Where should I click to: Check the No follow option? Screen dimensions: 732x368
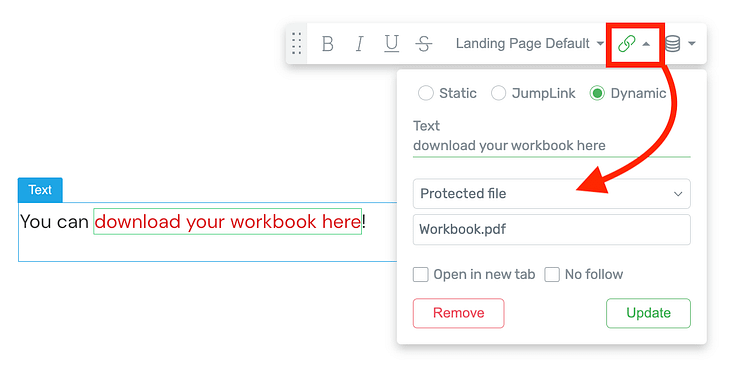[552, 275]
